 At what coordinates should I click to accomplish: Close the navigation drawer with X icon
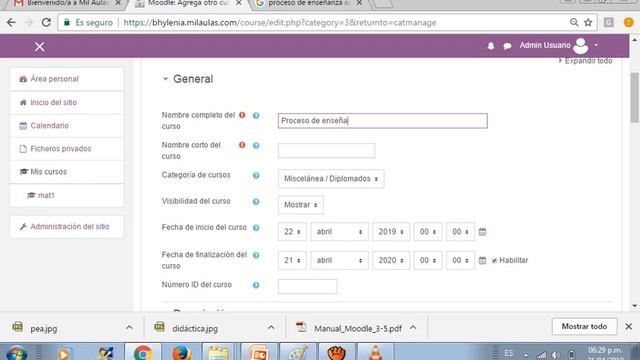point(40,47)
